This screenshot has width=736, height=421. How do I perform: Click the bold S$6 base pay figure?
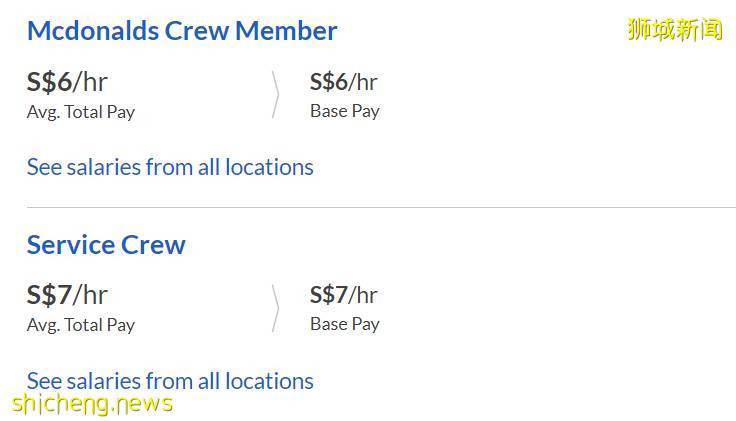(328, 81)
